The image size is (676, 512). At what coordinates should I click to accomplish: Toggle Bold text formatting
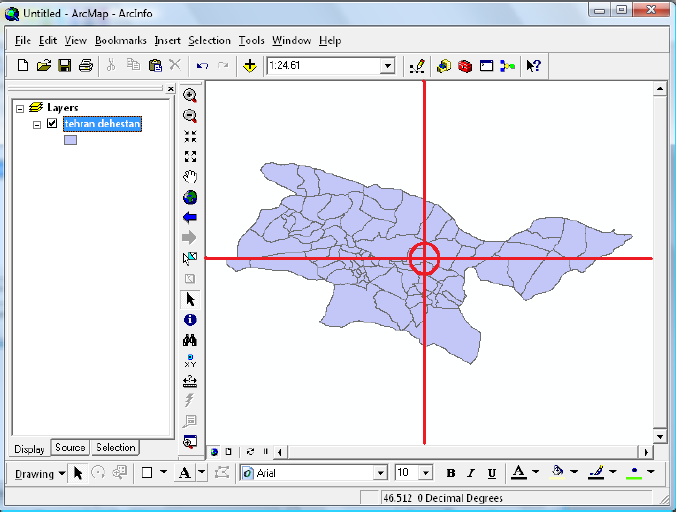[x=451, y=473]
